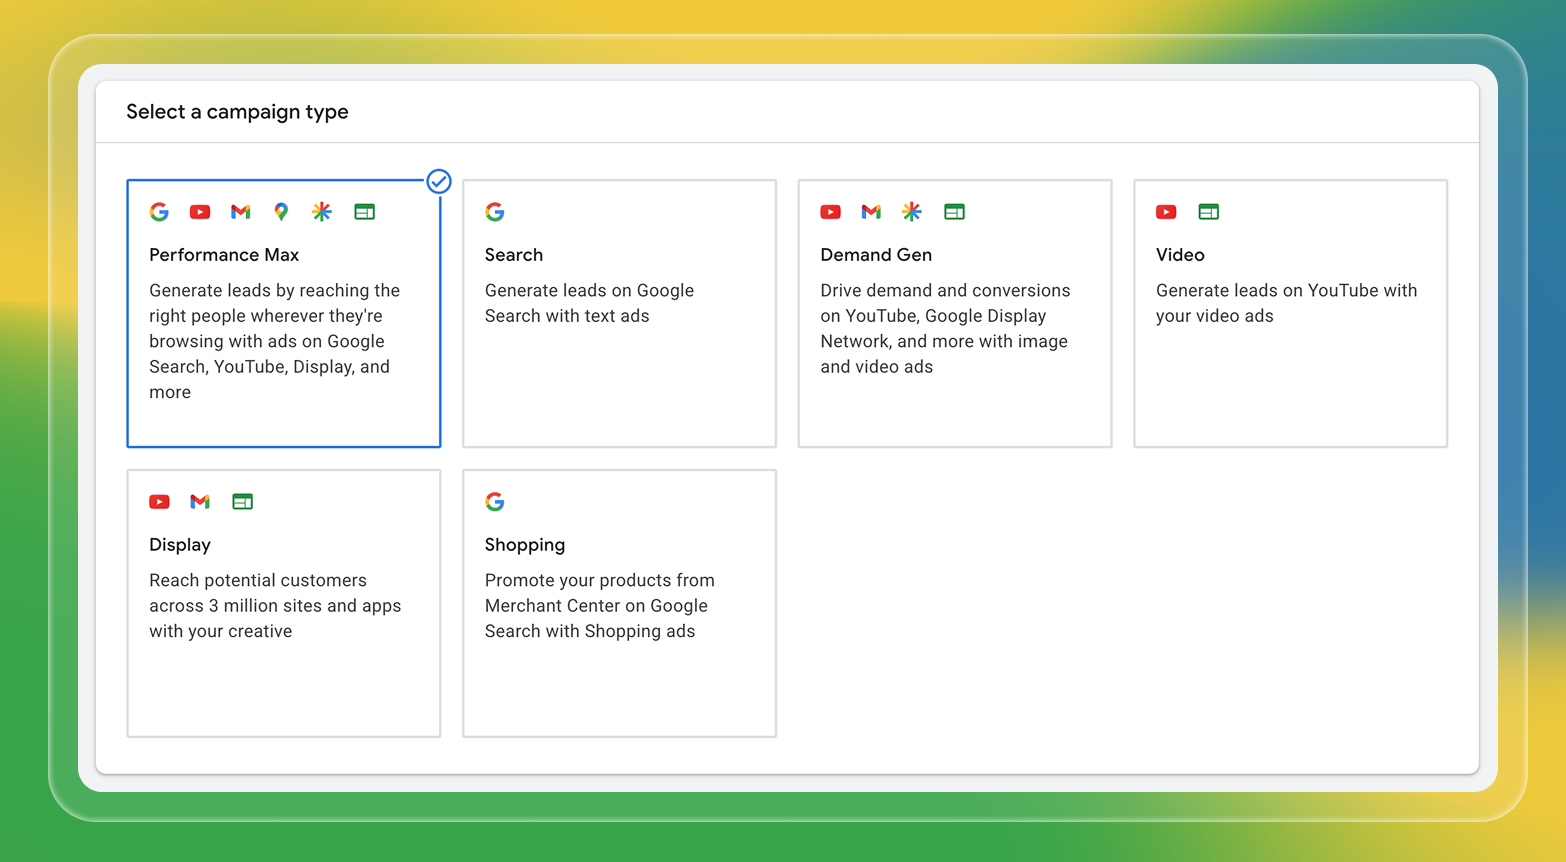This screenshot has height=862, width=1566.
Task: Click the Google icon in Search card
Action: 495,212
